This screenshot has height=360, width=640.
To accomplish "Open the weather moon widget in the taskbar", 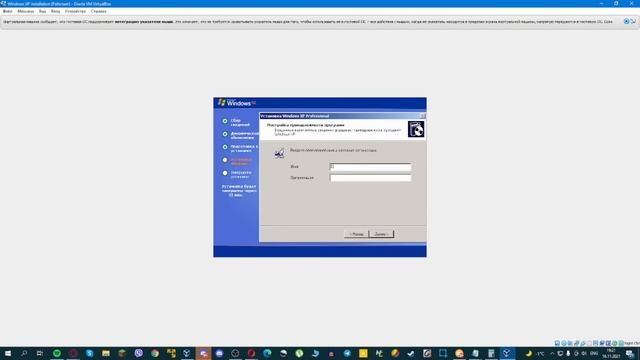I will [x=529, y=353].
